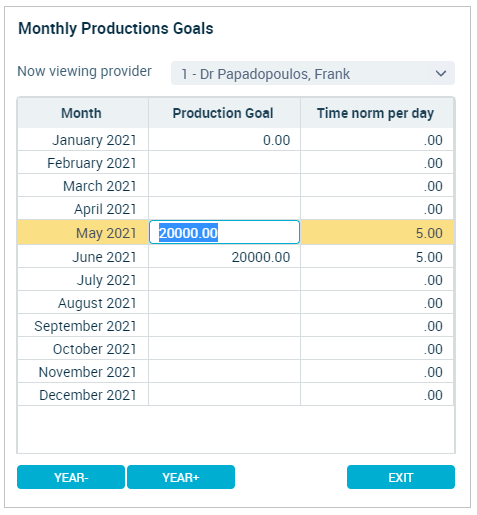477x515 pixels.
Task: Edit the May 2021 production goal field
Action: pyautogui.click(x=224, y=232)
